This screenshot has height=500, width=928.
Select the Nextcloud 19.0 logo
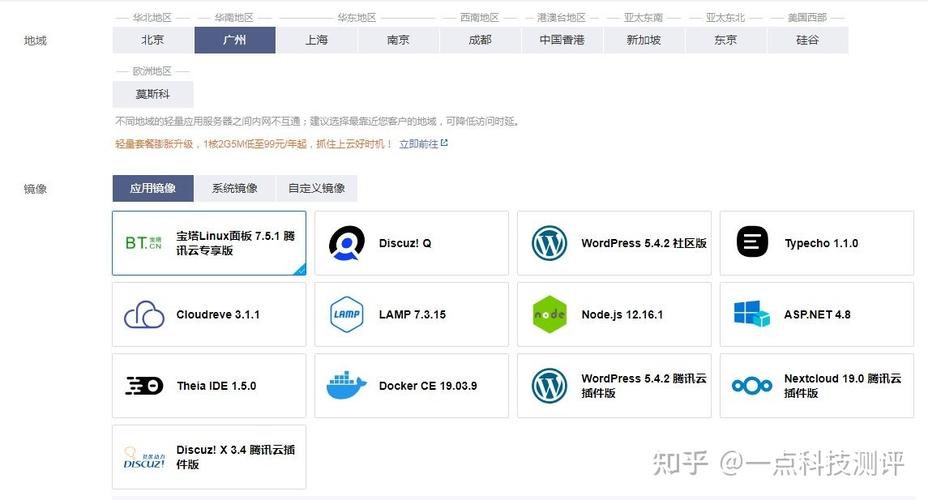coord(752,386)
